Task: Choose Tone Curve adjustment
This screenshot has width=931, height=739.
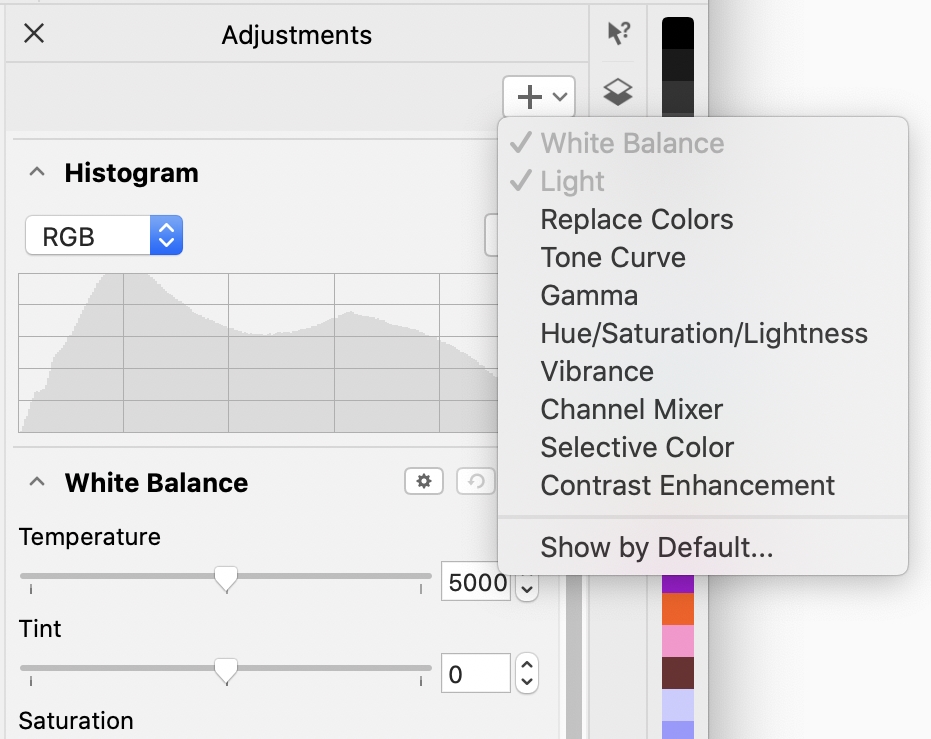Action: pos(613,258)
